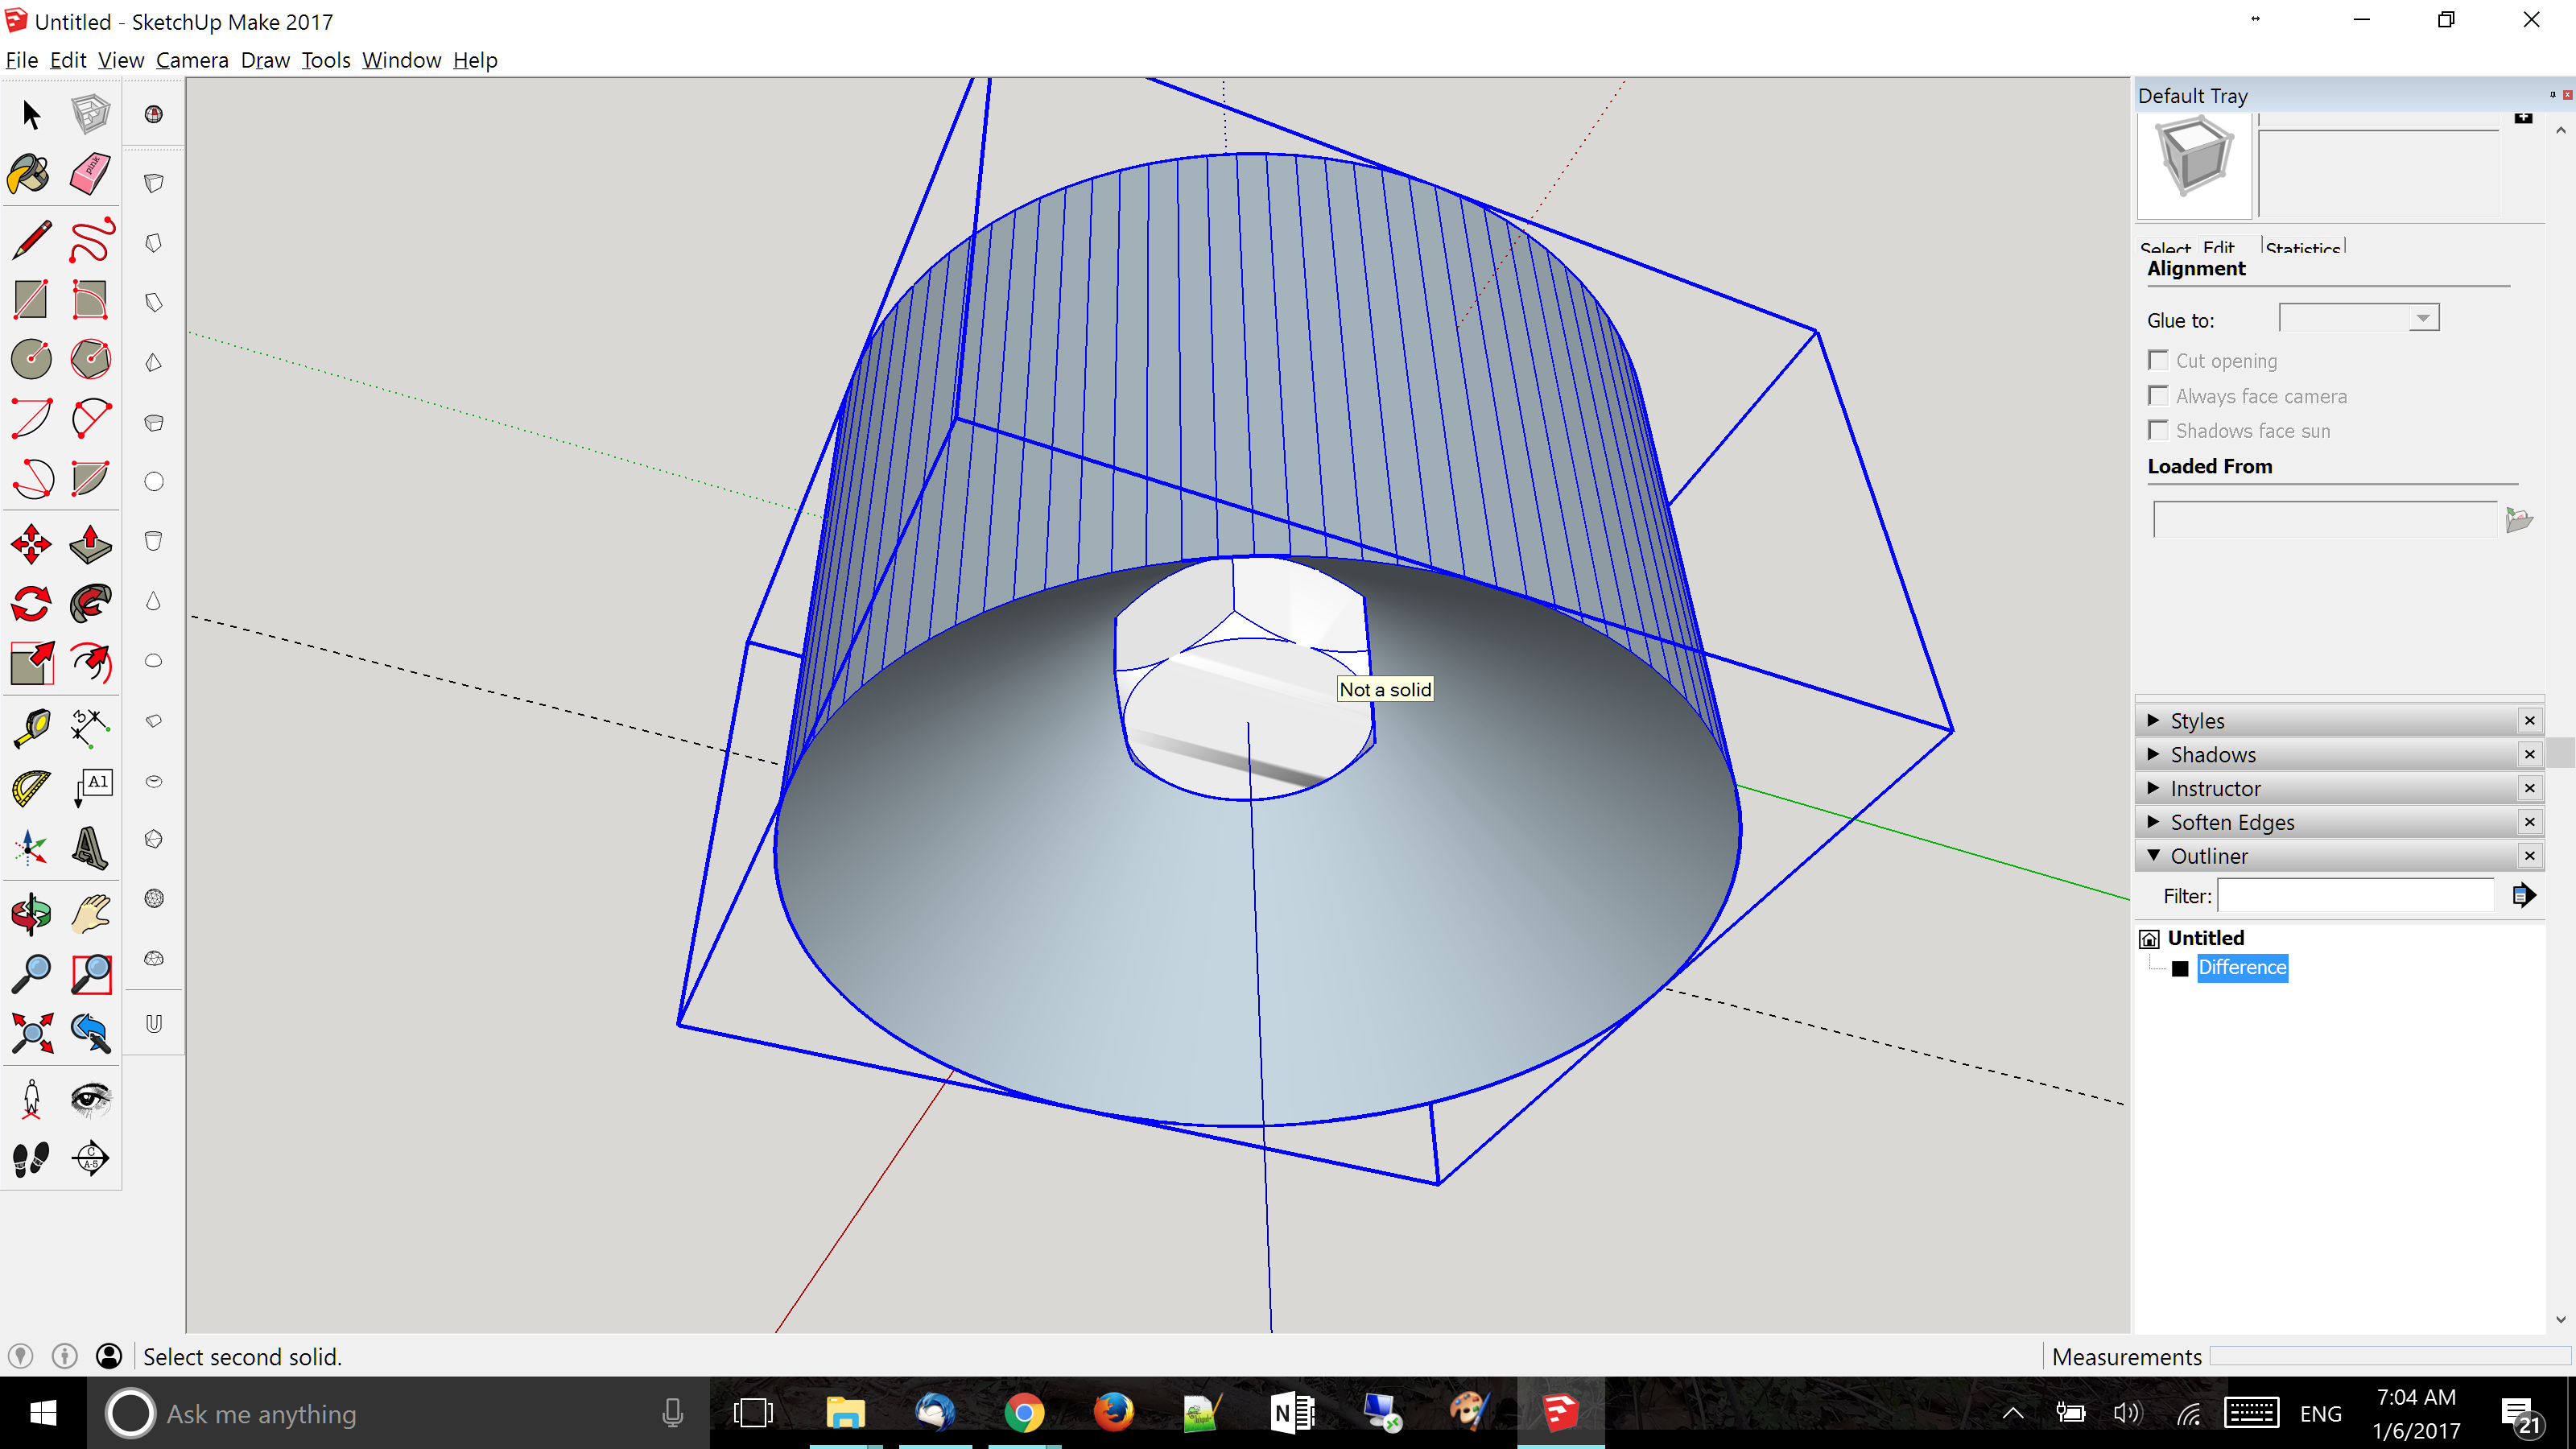Enable the Cut opening checkbox
This screenshot has height=1449, width=2576.
[x=2159, y=360]
